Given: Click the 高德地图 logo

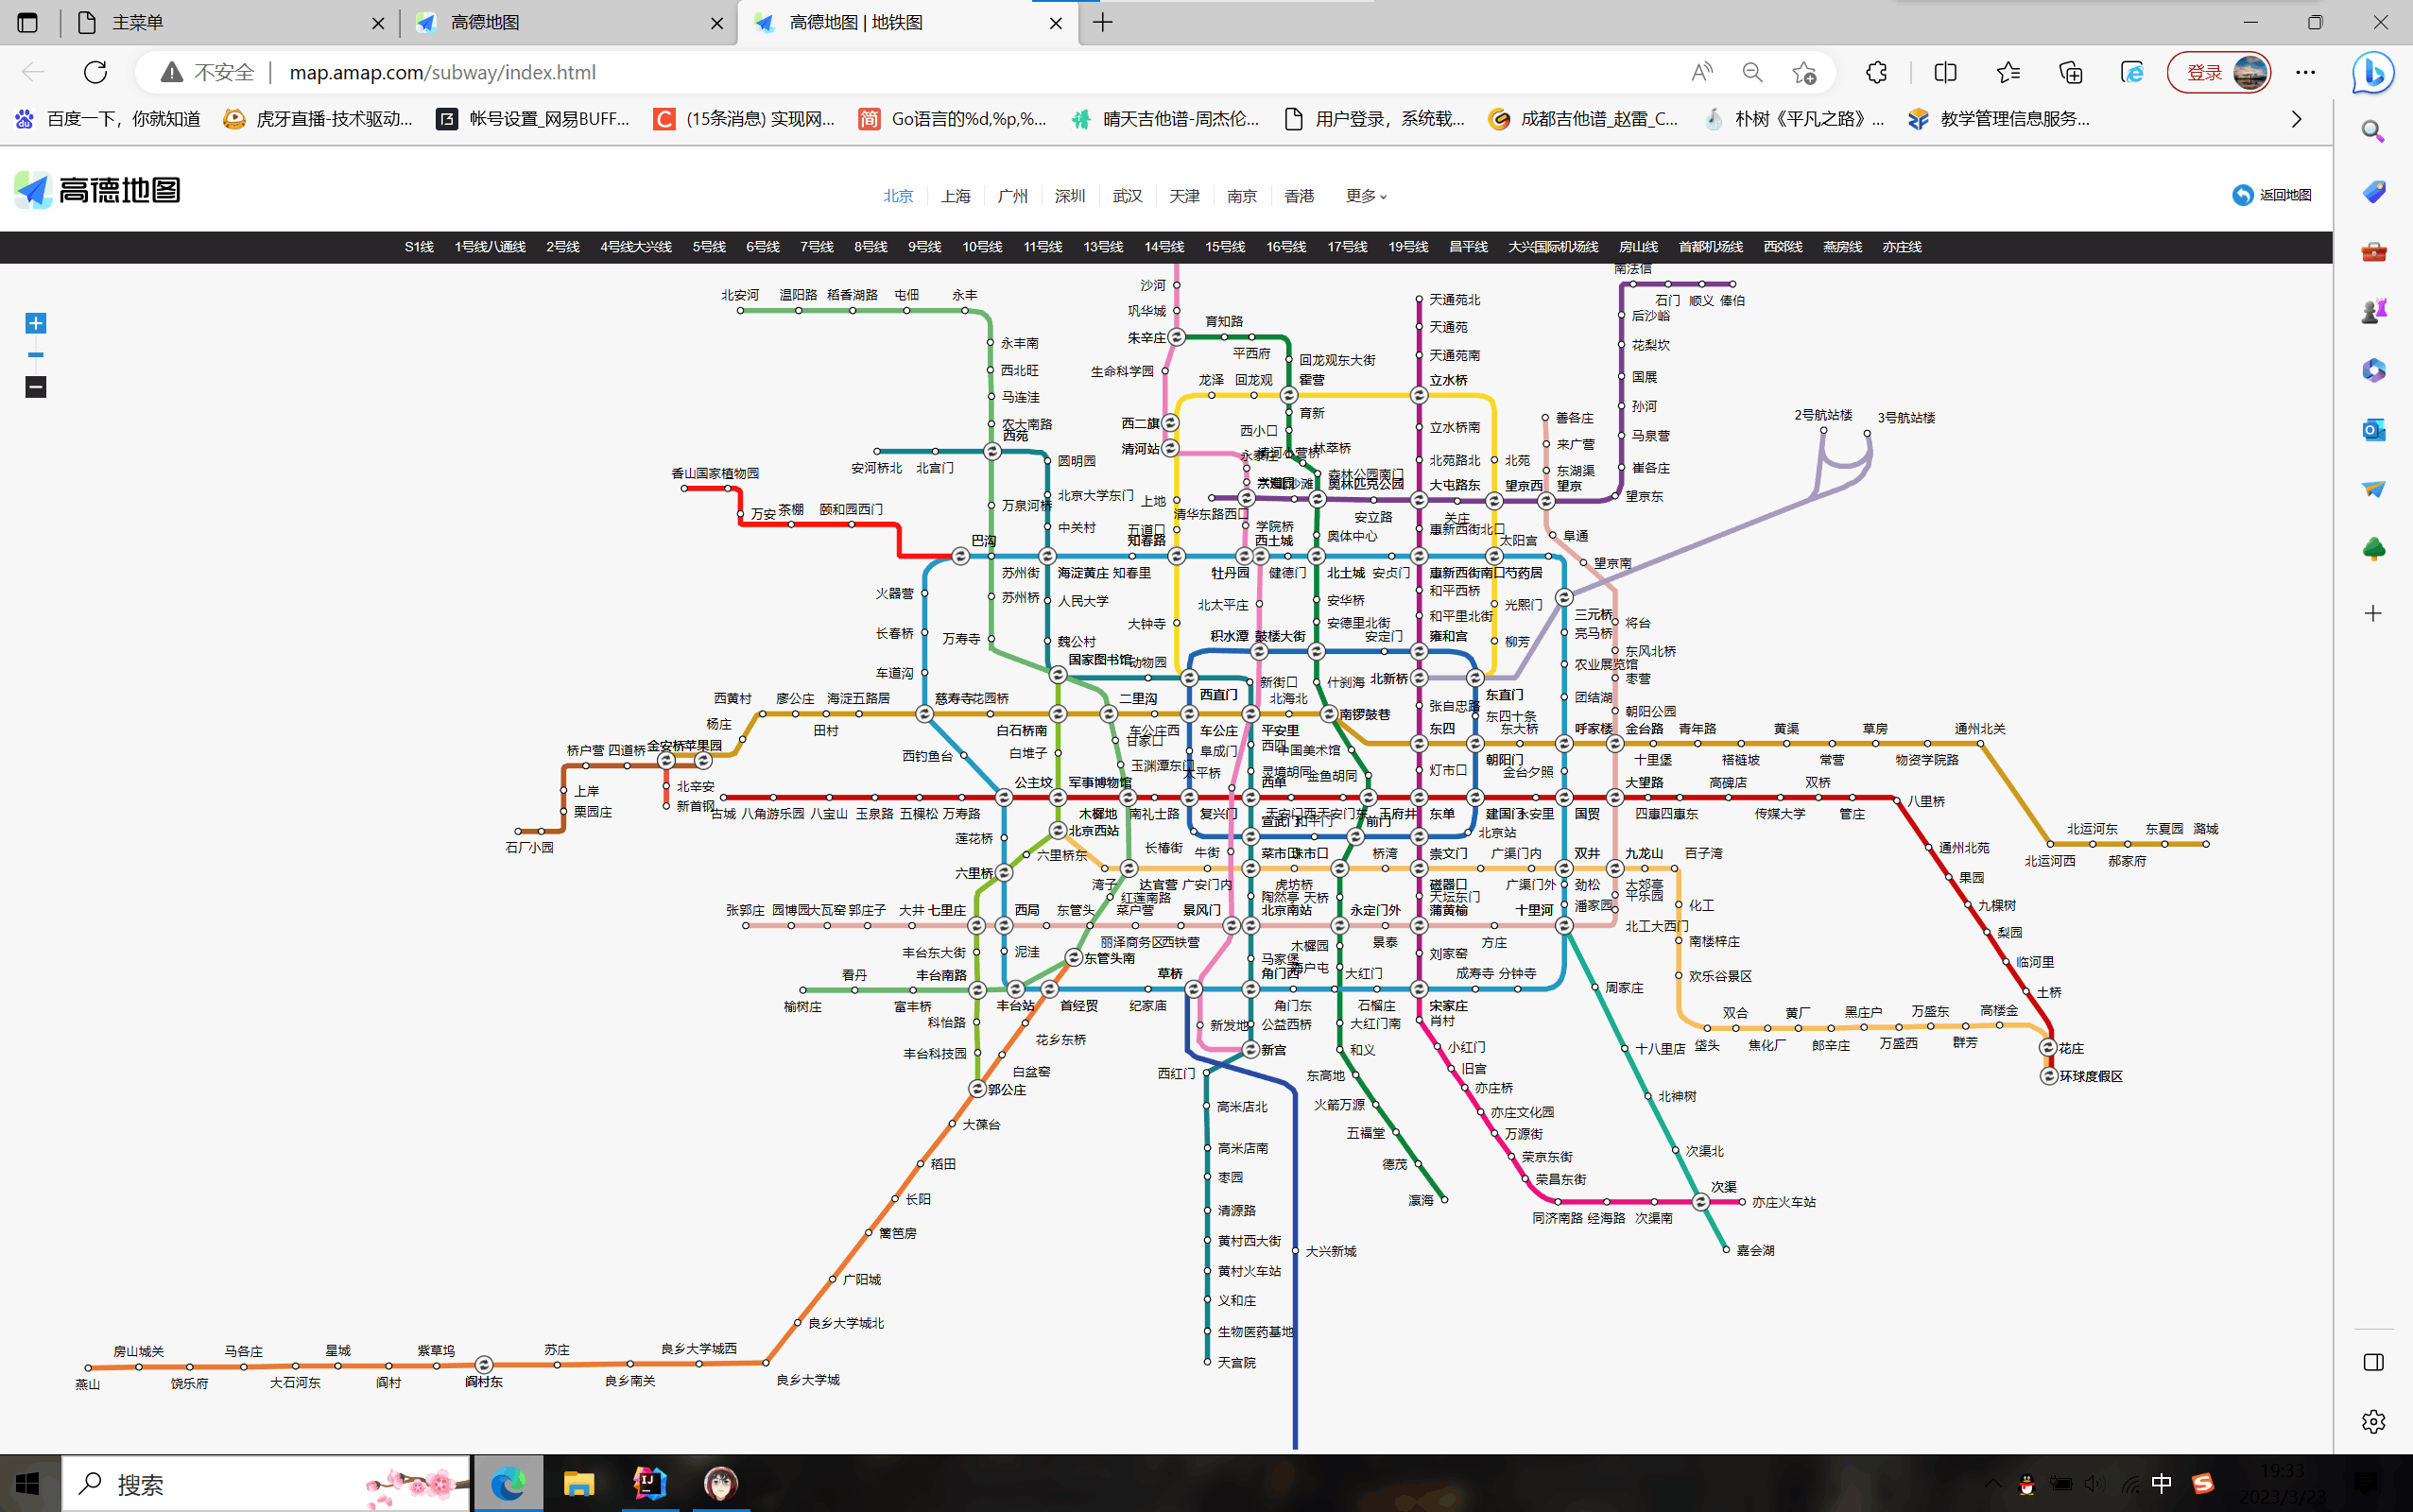Looking at the screenshot, I should pyautogui.click(x=97, y=190).
